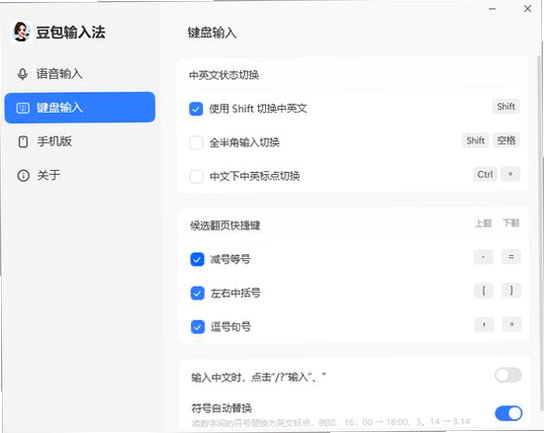Click the keyboard icon in the sidebar
Image resolution: width=544 pixels, height=433 pixels.
[x=23, y=108]
